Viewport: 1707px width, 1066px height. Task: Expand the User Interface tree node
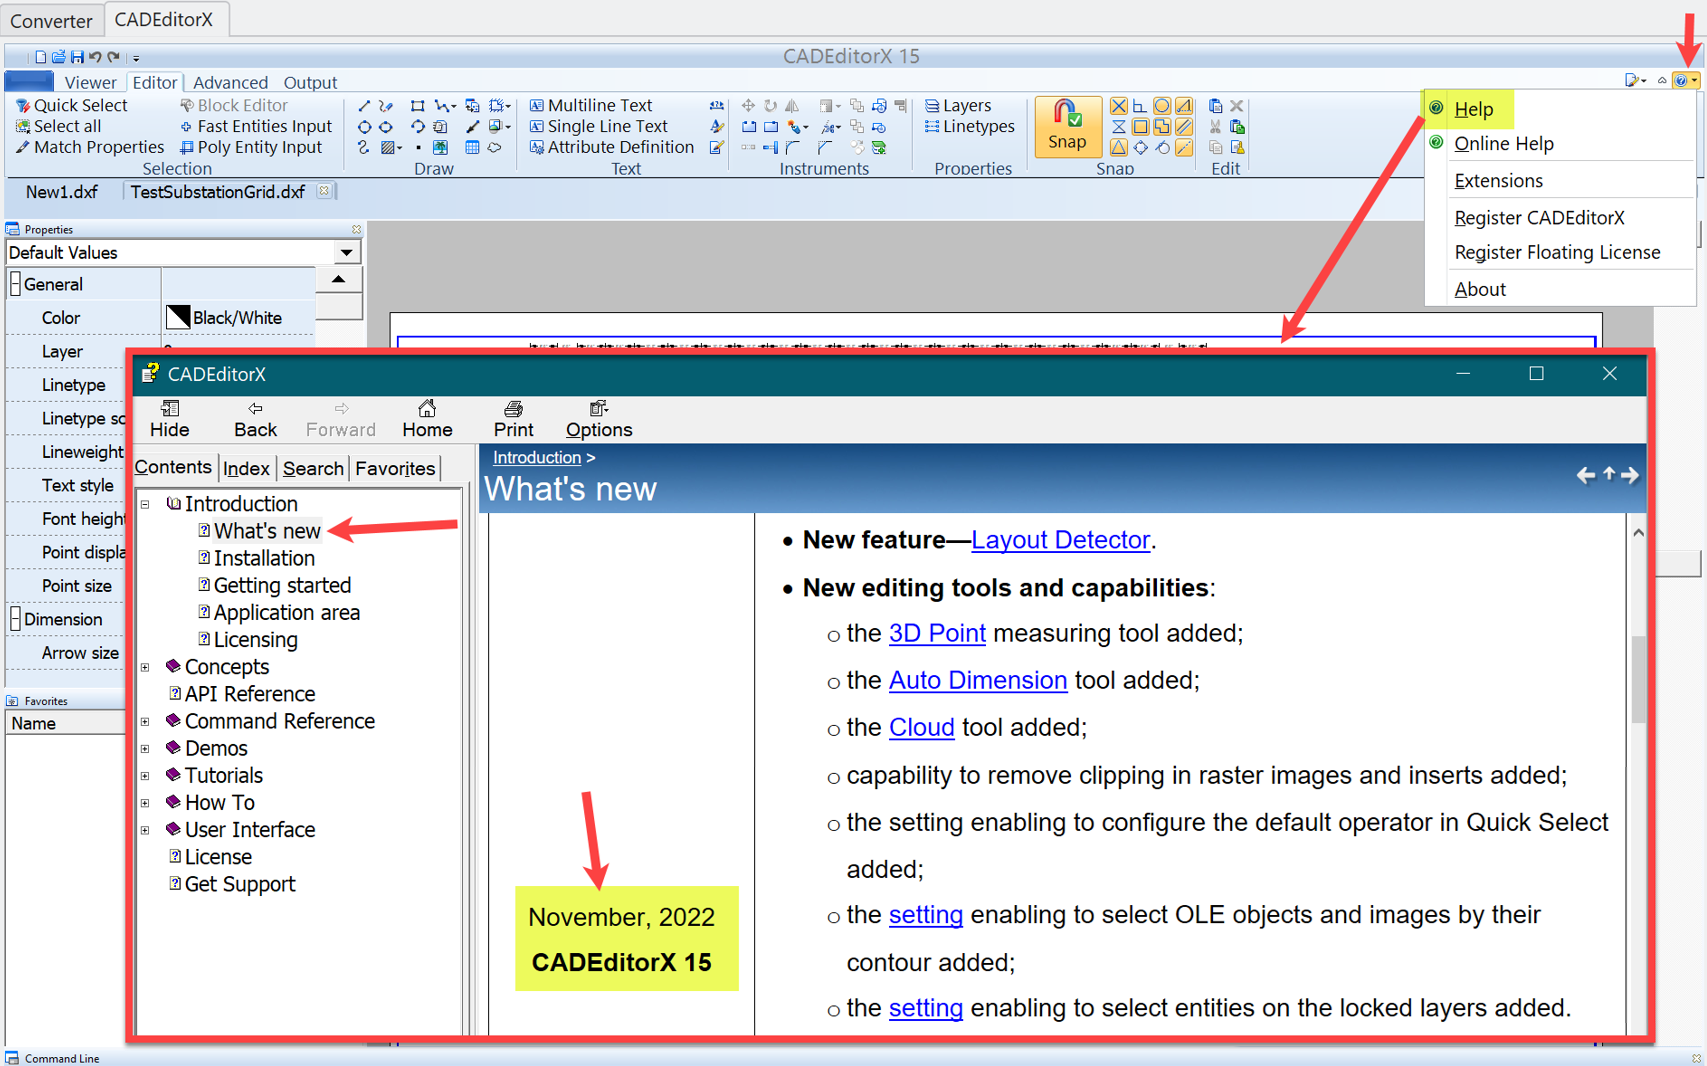coord(146,830)
